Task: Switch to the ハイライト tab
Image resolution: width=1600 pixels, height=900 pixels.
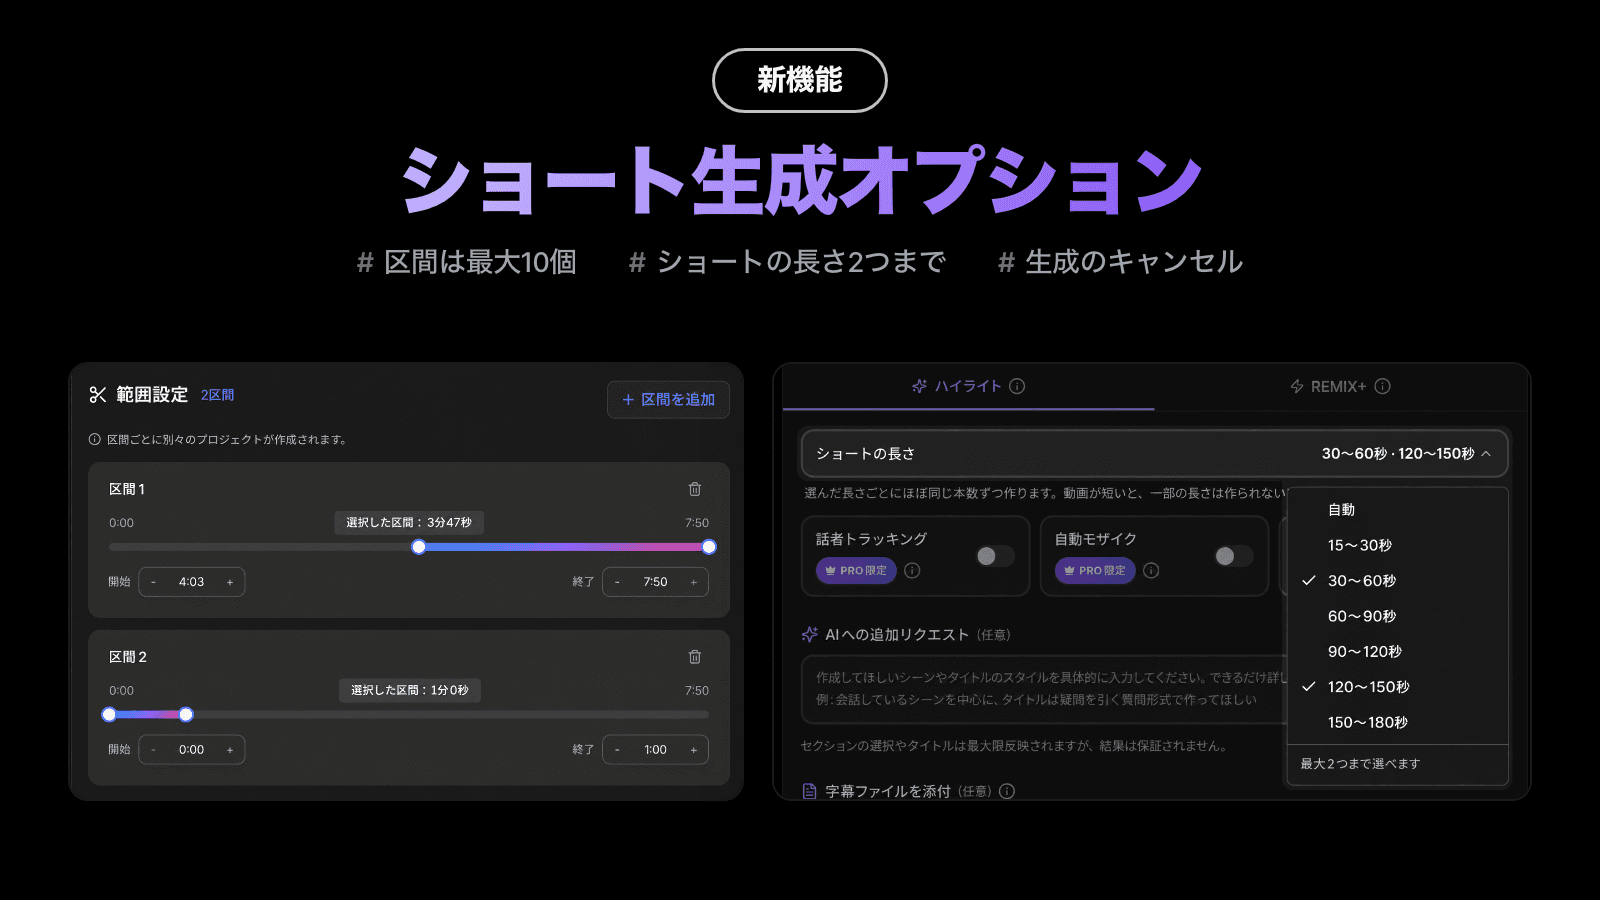Action: [968, 386]
